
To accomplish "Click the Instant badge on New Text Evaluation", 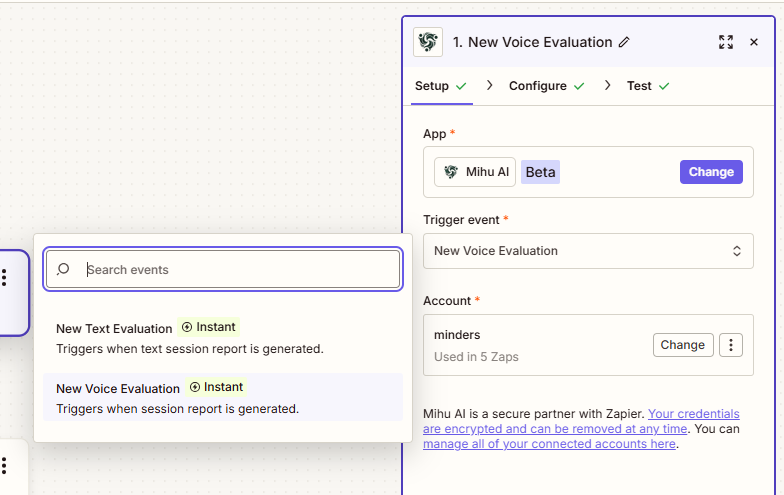I will [208, 327].
